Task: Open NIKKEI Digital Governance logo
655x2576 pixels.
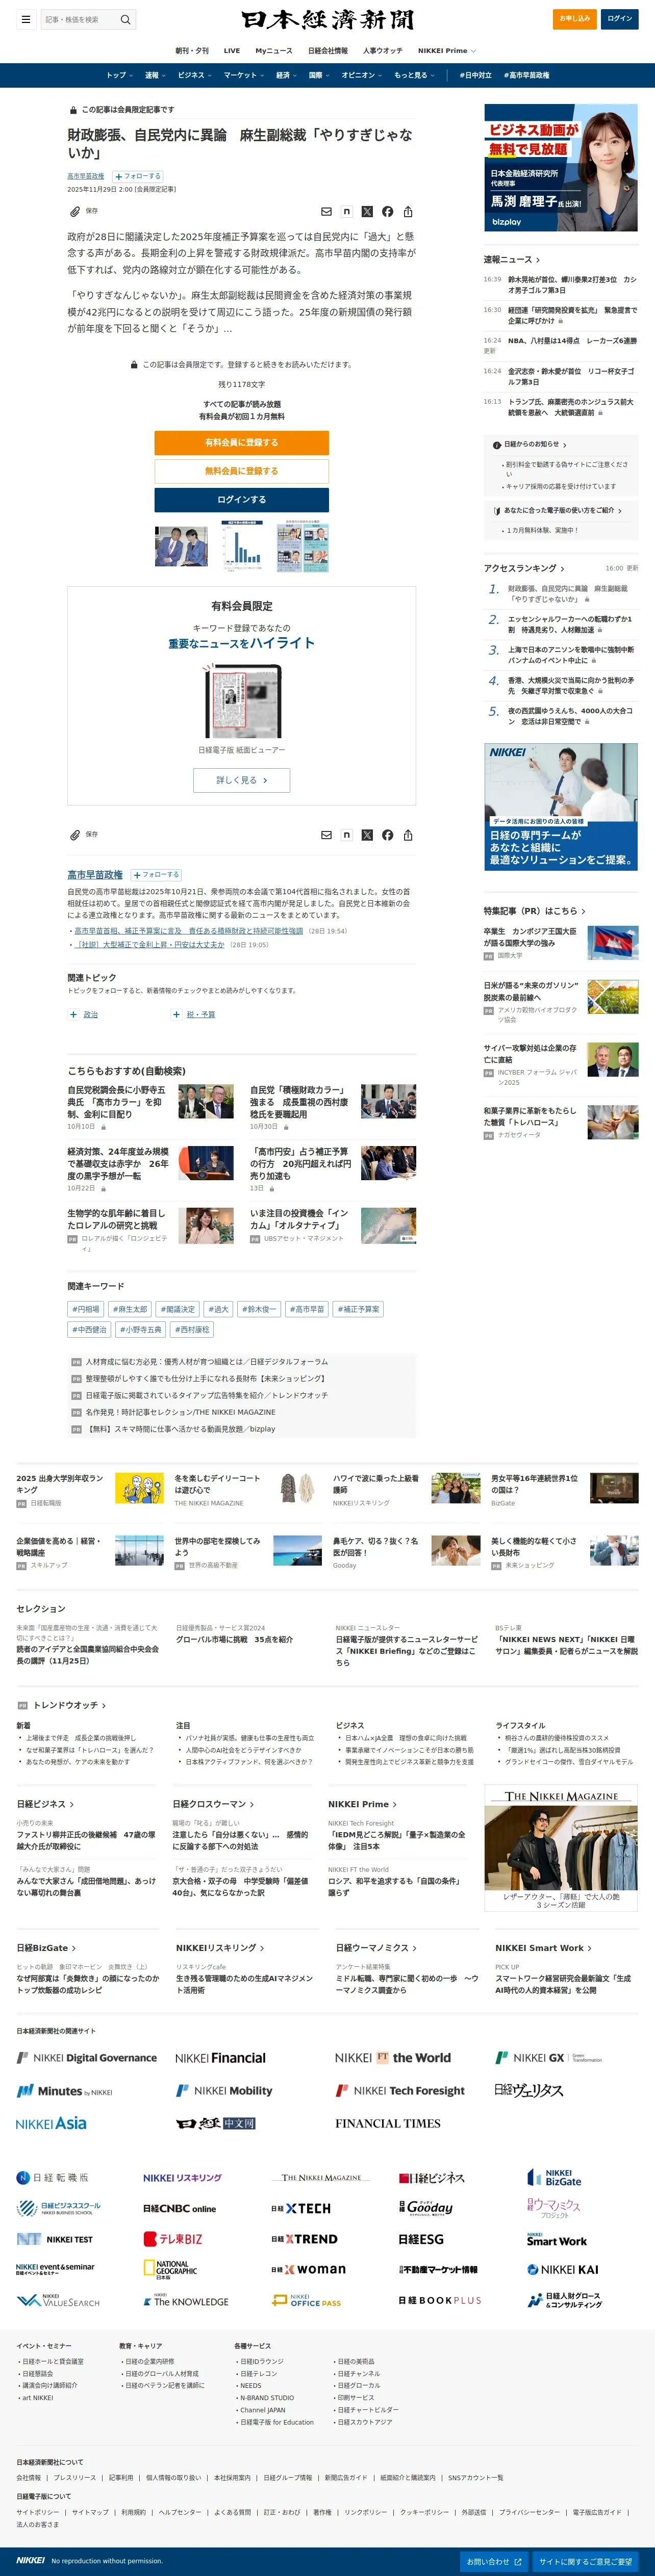Action: [x=87, y=2057]
